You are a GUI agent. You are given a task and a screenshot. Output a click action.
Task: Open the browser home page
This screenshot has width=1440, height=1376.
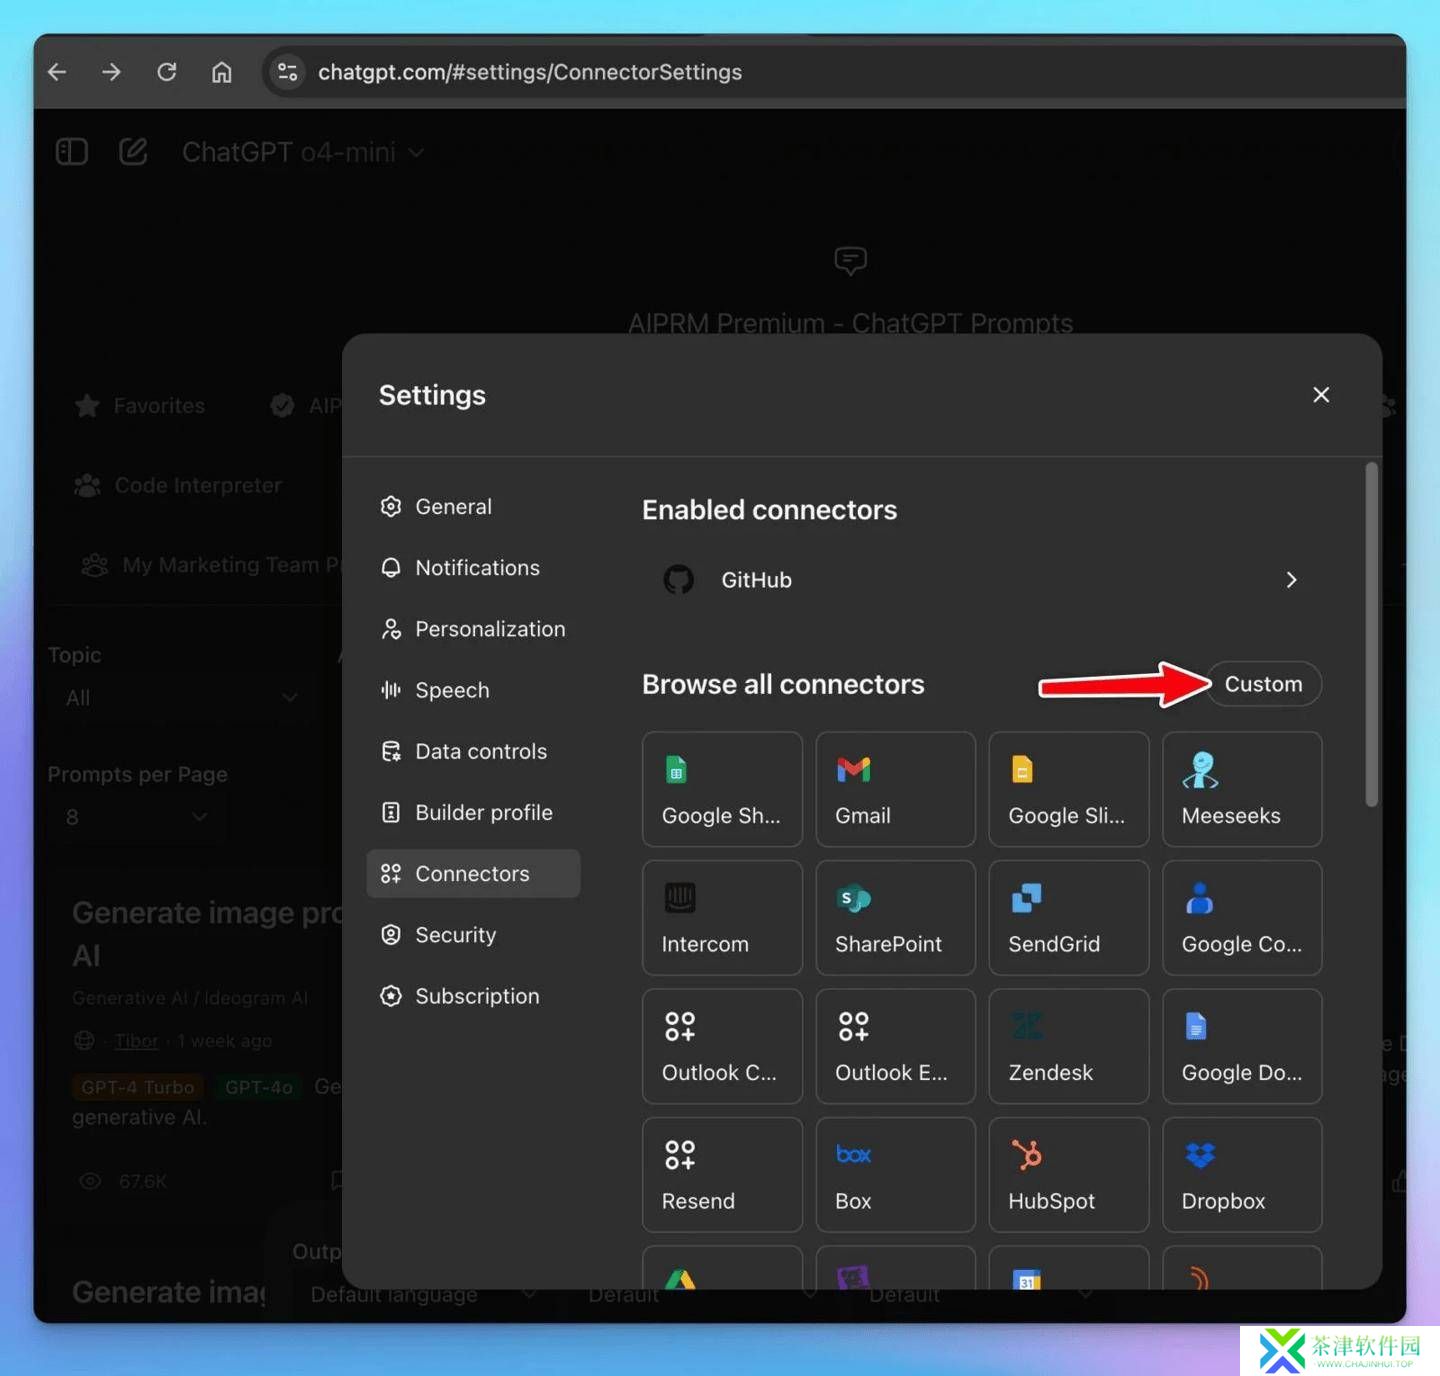222,72
